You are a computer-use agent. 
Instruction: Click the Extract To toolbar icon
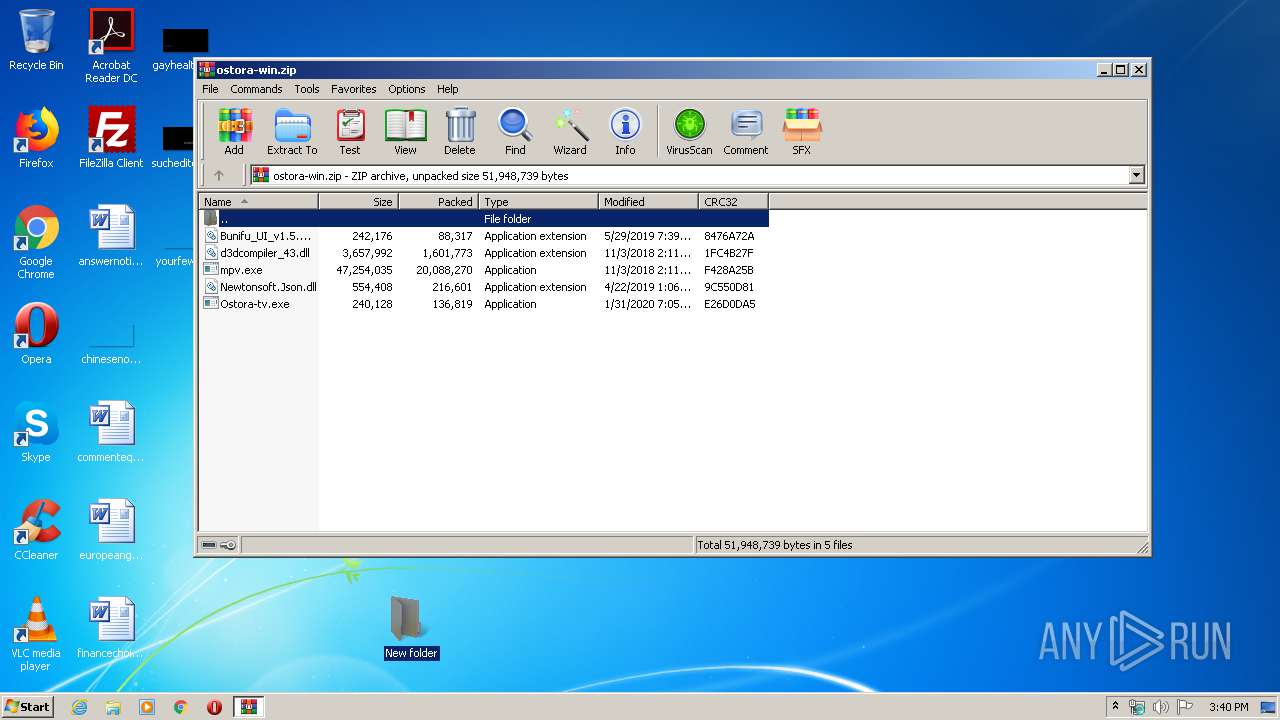pos(292,132)
